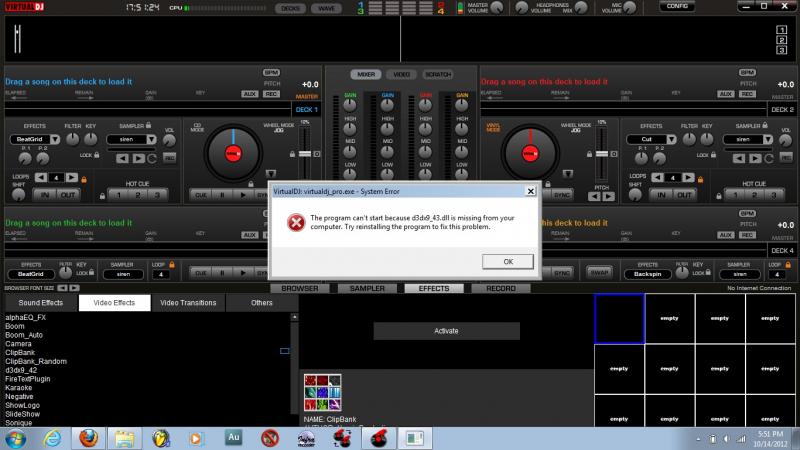Close the System Error dialog
The height and width of the screenshot is (450, 800).
[x=531, y=191]
